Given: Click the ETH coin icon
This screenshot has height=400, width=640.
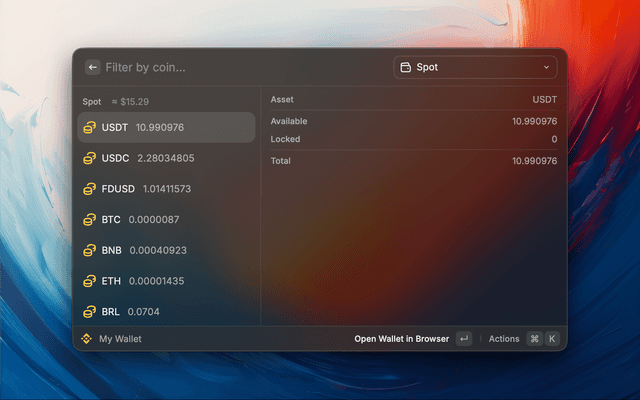Looking at the screenshot, I should click(90, 281).
